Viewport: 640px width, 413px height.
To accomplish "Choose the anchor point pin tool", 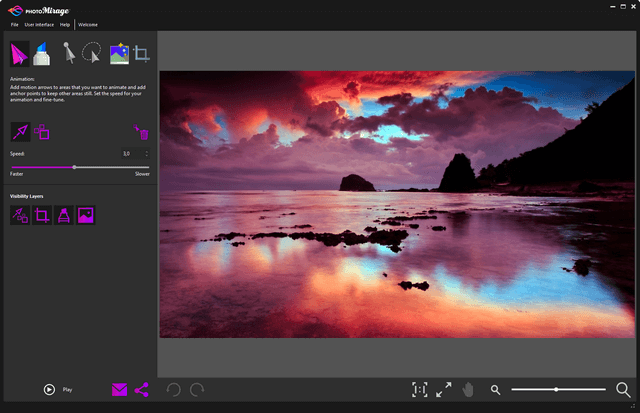I will coord(69,53).
